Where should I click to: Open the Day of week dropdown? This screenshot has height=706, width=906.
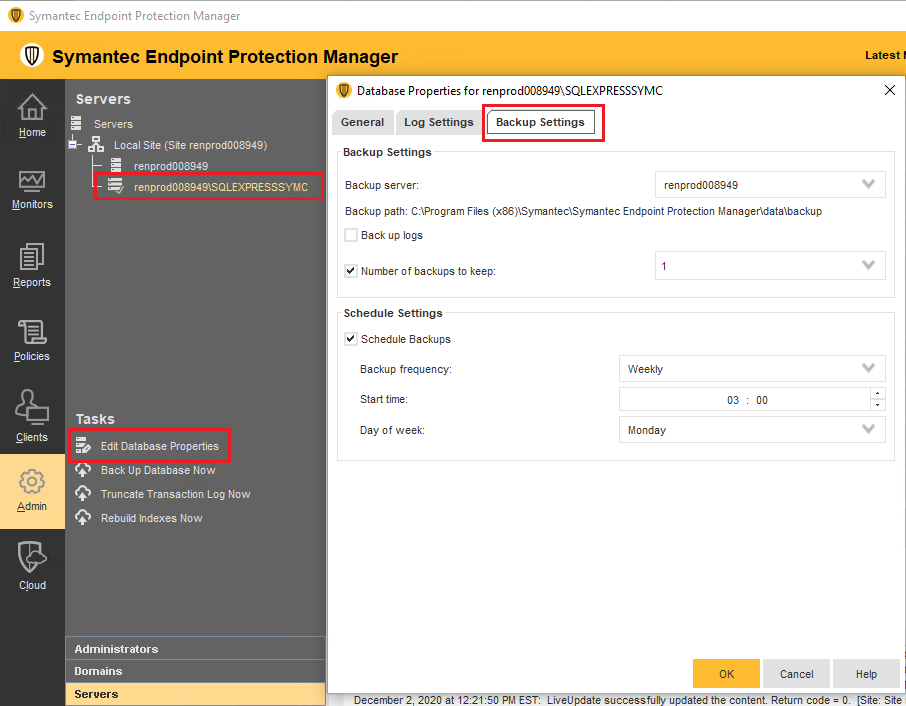point(752,430)
